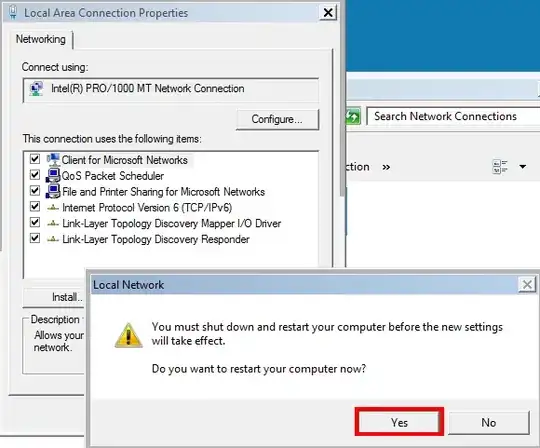Click refresh icon in Network Connections window
Viewport: 540px width, 448px height.
pyautogui.click(x=353, y=116)
